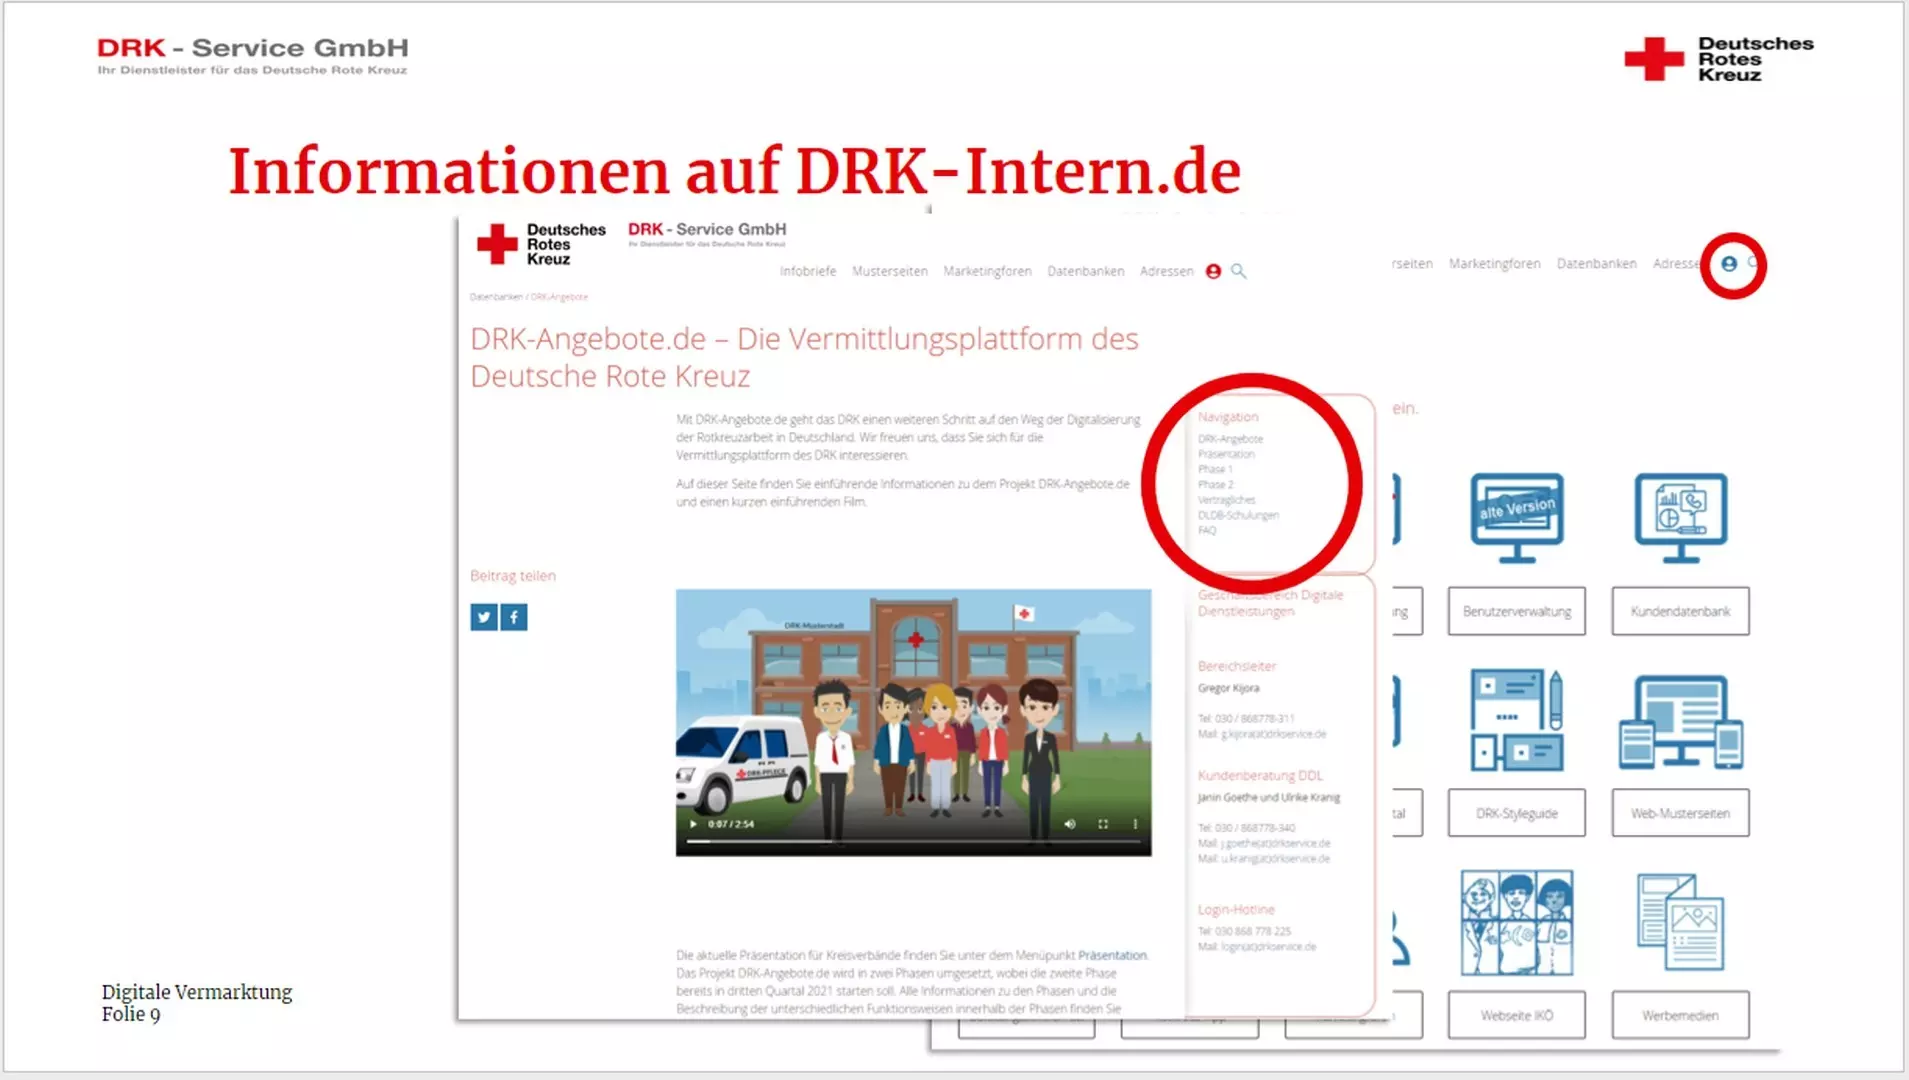Seek on the video progress bar
This screenshot has width=1909, height=1080.
[x=913, y=841]
